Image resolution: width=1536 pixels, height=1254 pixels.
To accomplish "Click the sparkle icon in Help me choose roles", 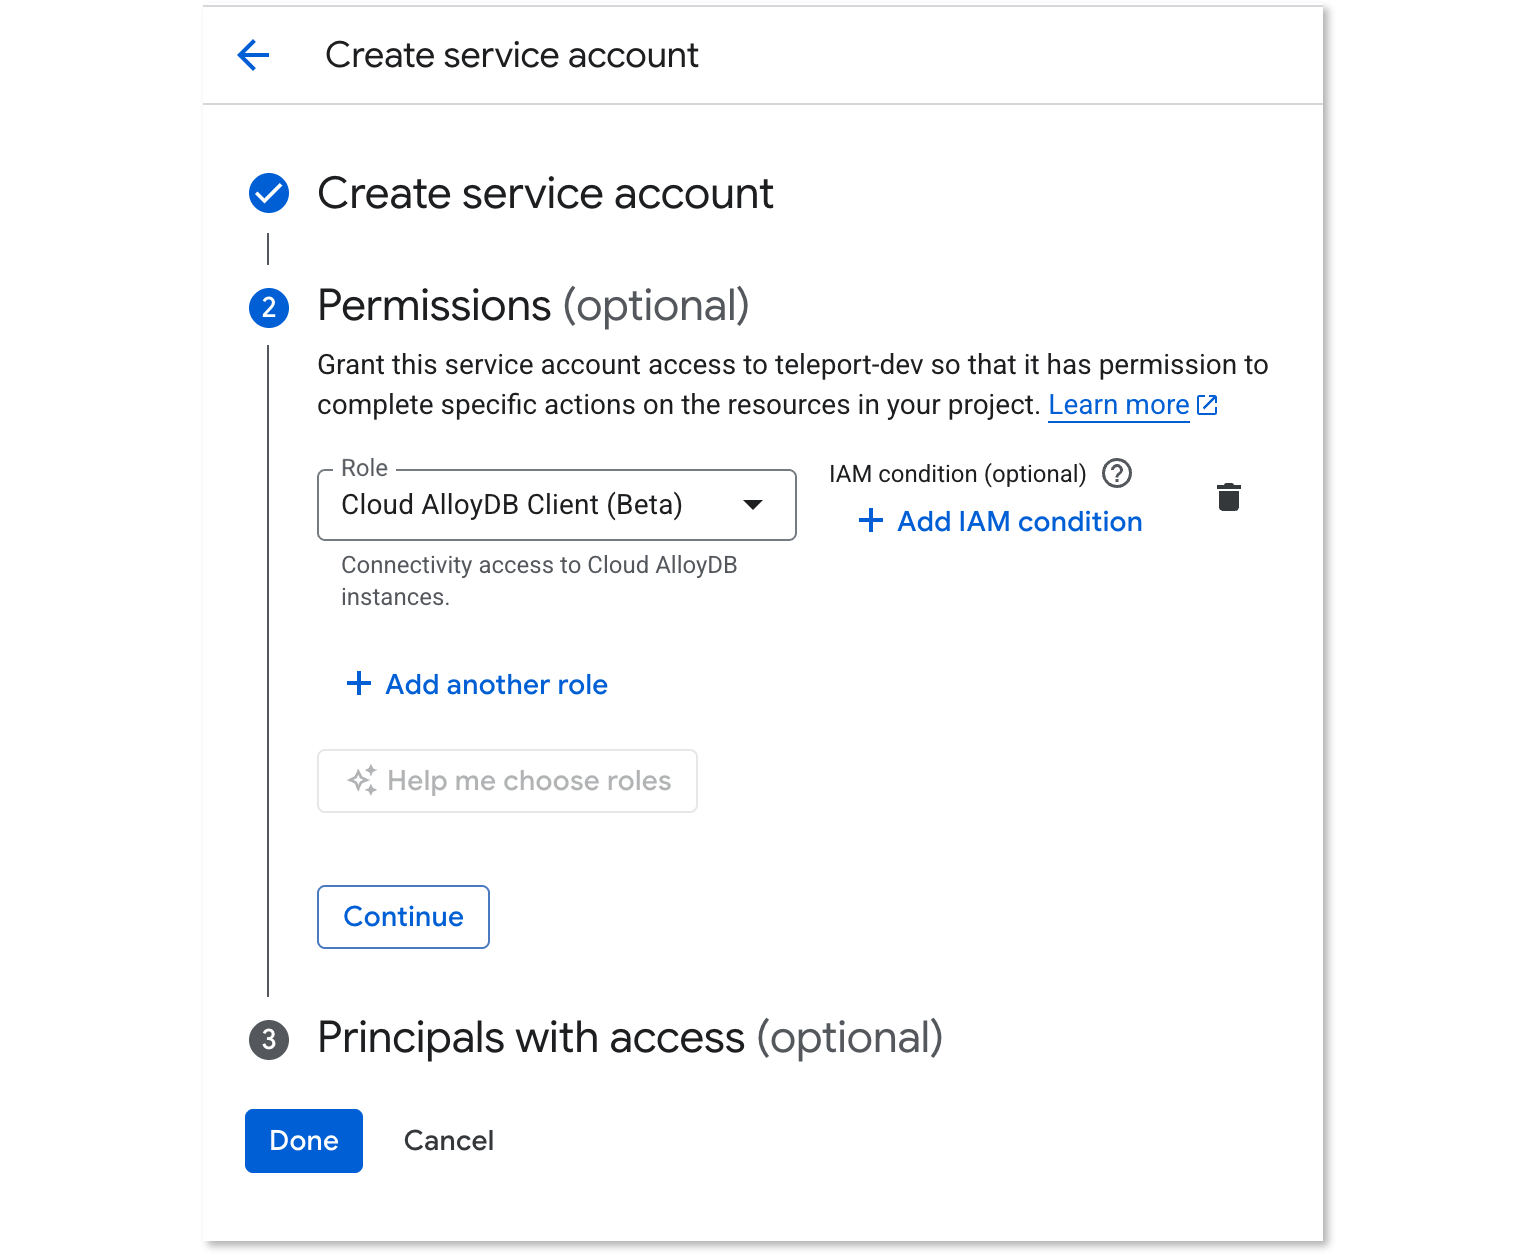I will tap(362, 780).
